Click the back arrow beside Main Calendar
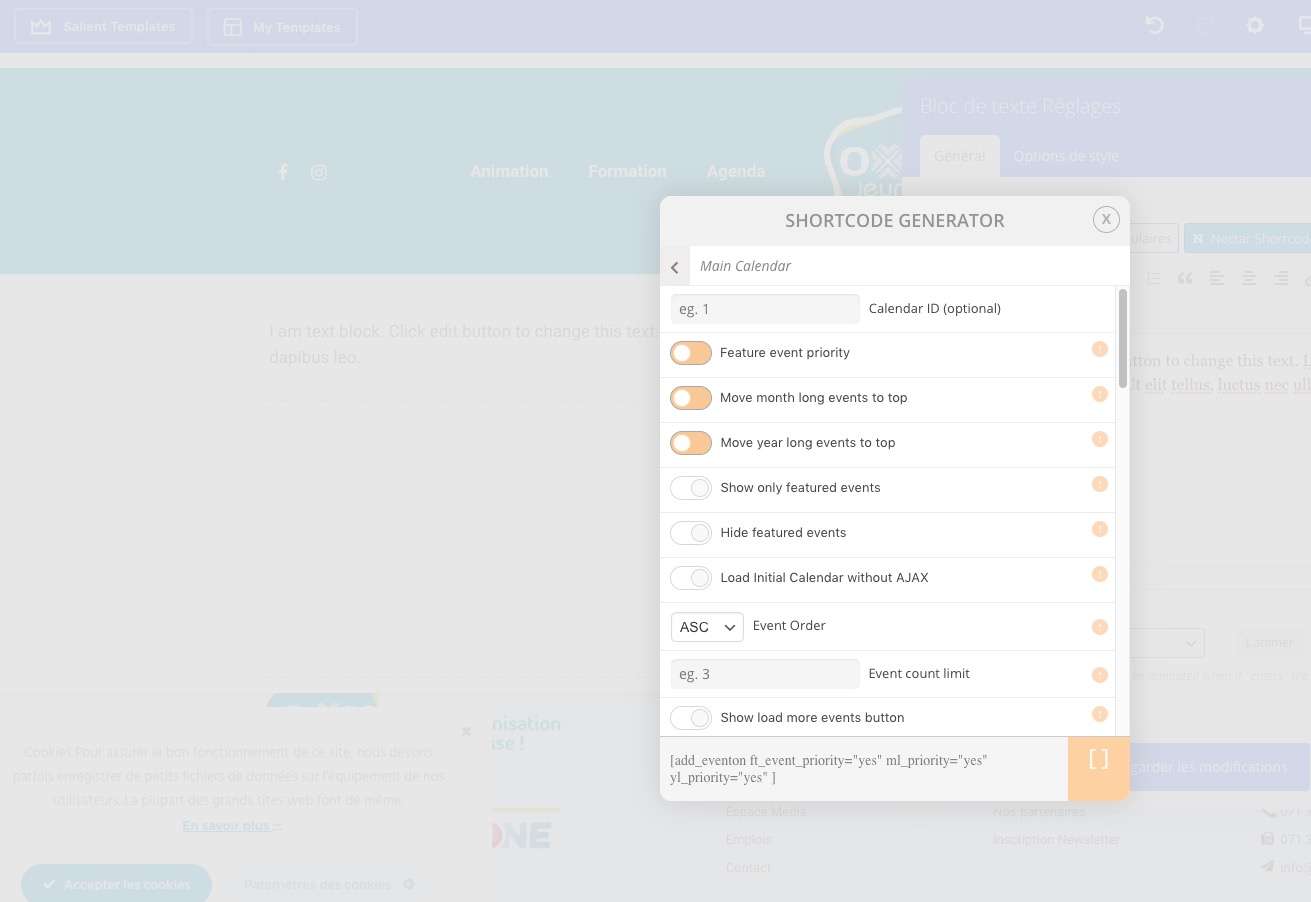1311x902 pixels. click(x=675, y=267)
